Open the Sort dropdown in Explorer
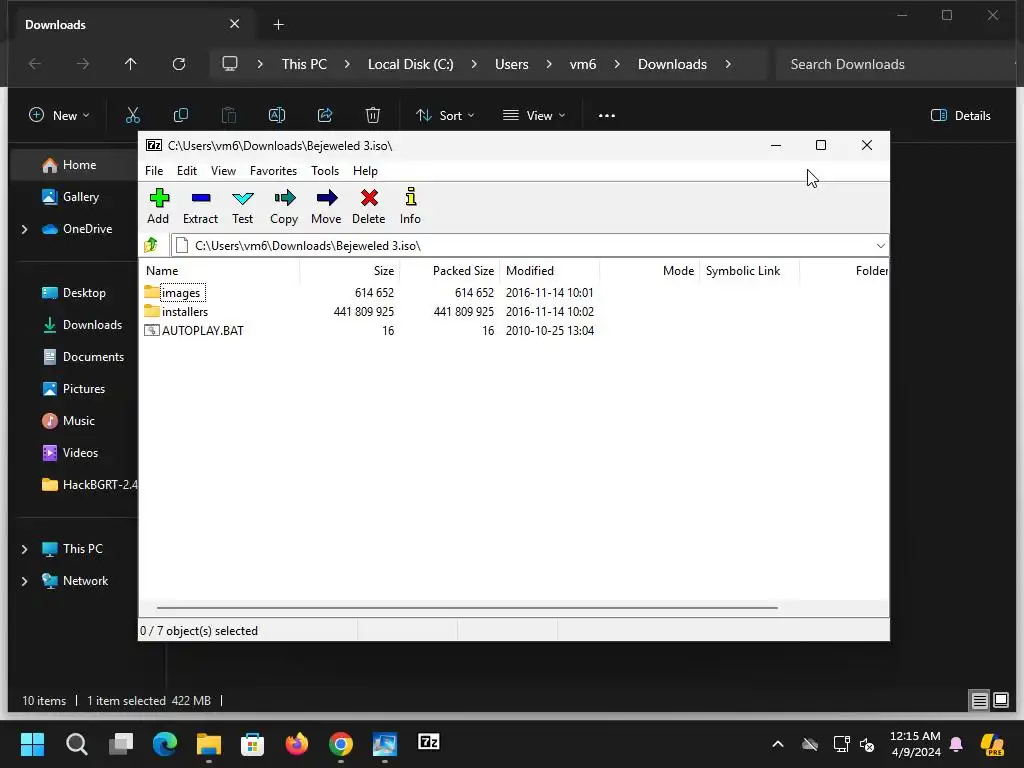The width and height of the screenshot is (1024, 768). (445, 116)
